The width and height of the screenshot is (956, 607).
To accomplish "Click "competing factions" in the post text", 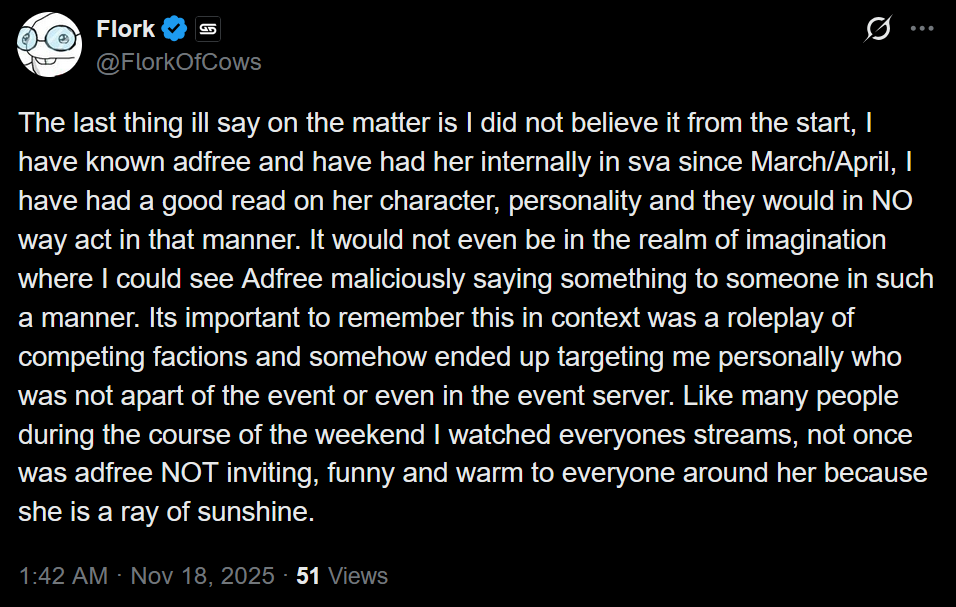I will [x=133, y=357].
